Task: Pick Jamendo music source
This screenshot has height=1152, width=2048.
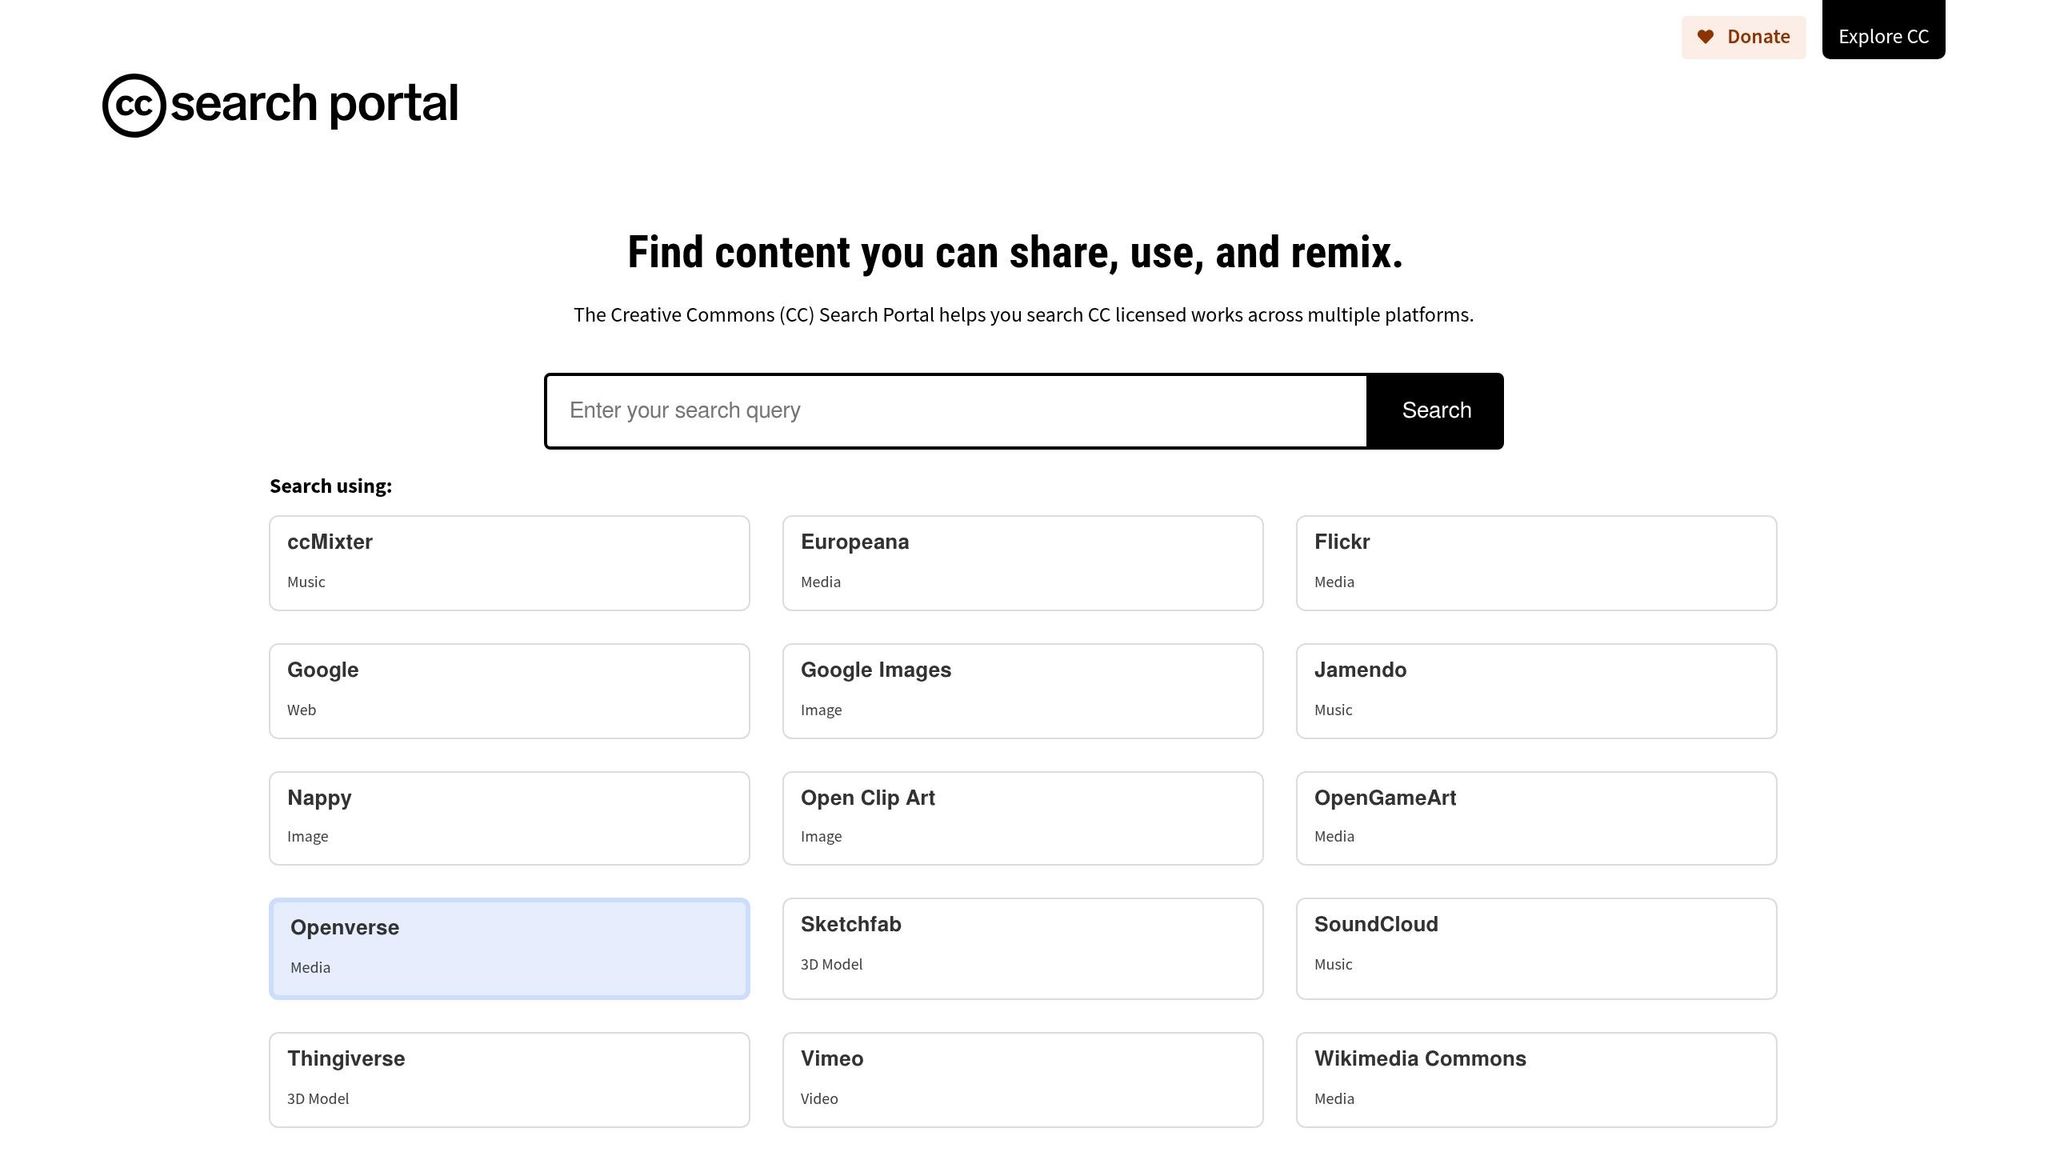Action: click(1536, 691)
